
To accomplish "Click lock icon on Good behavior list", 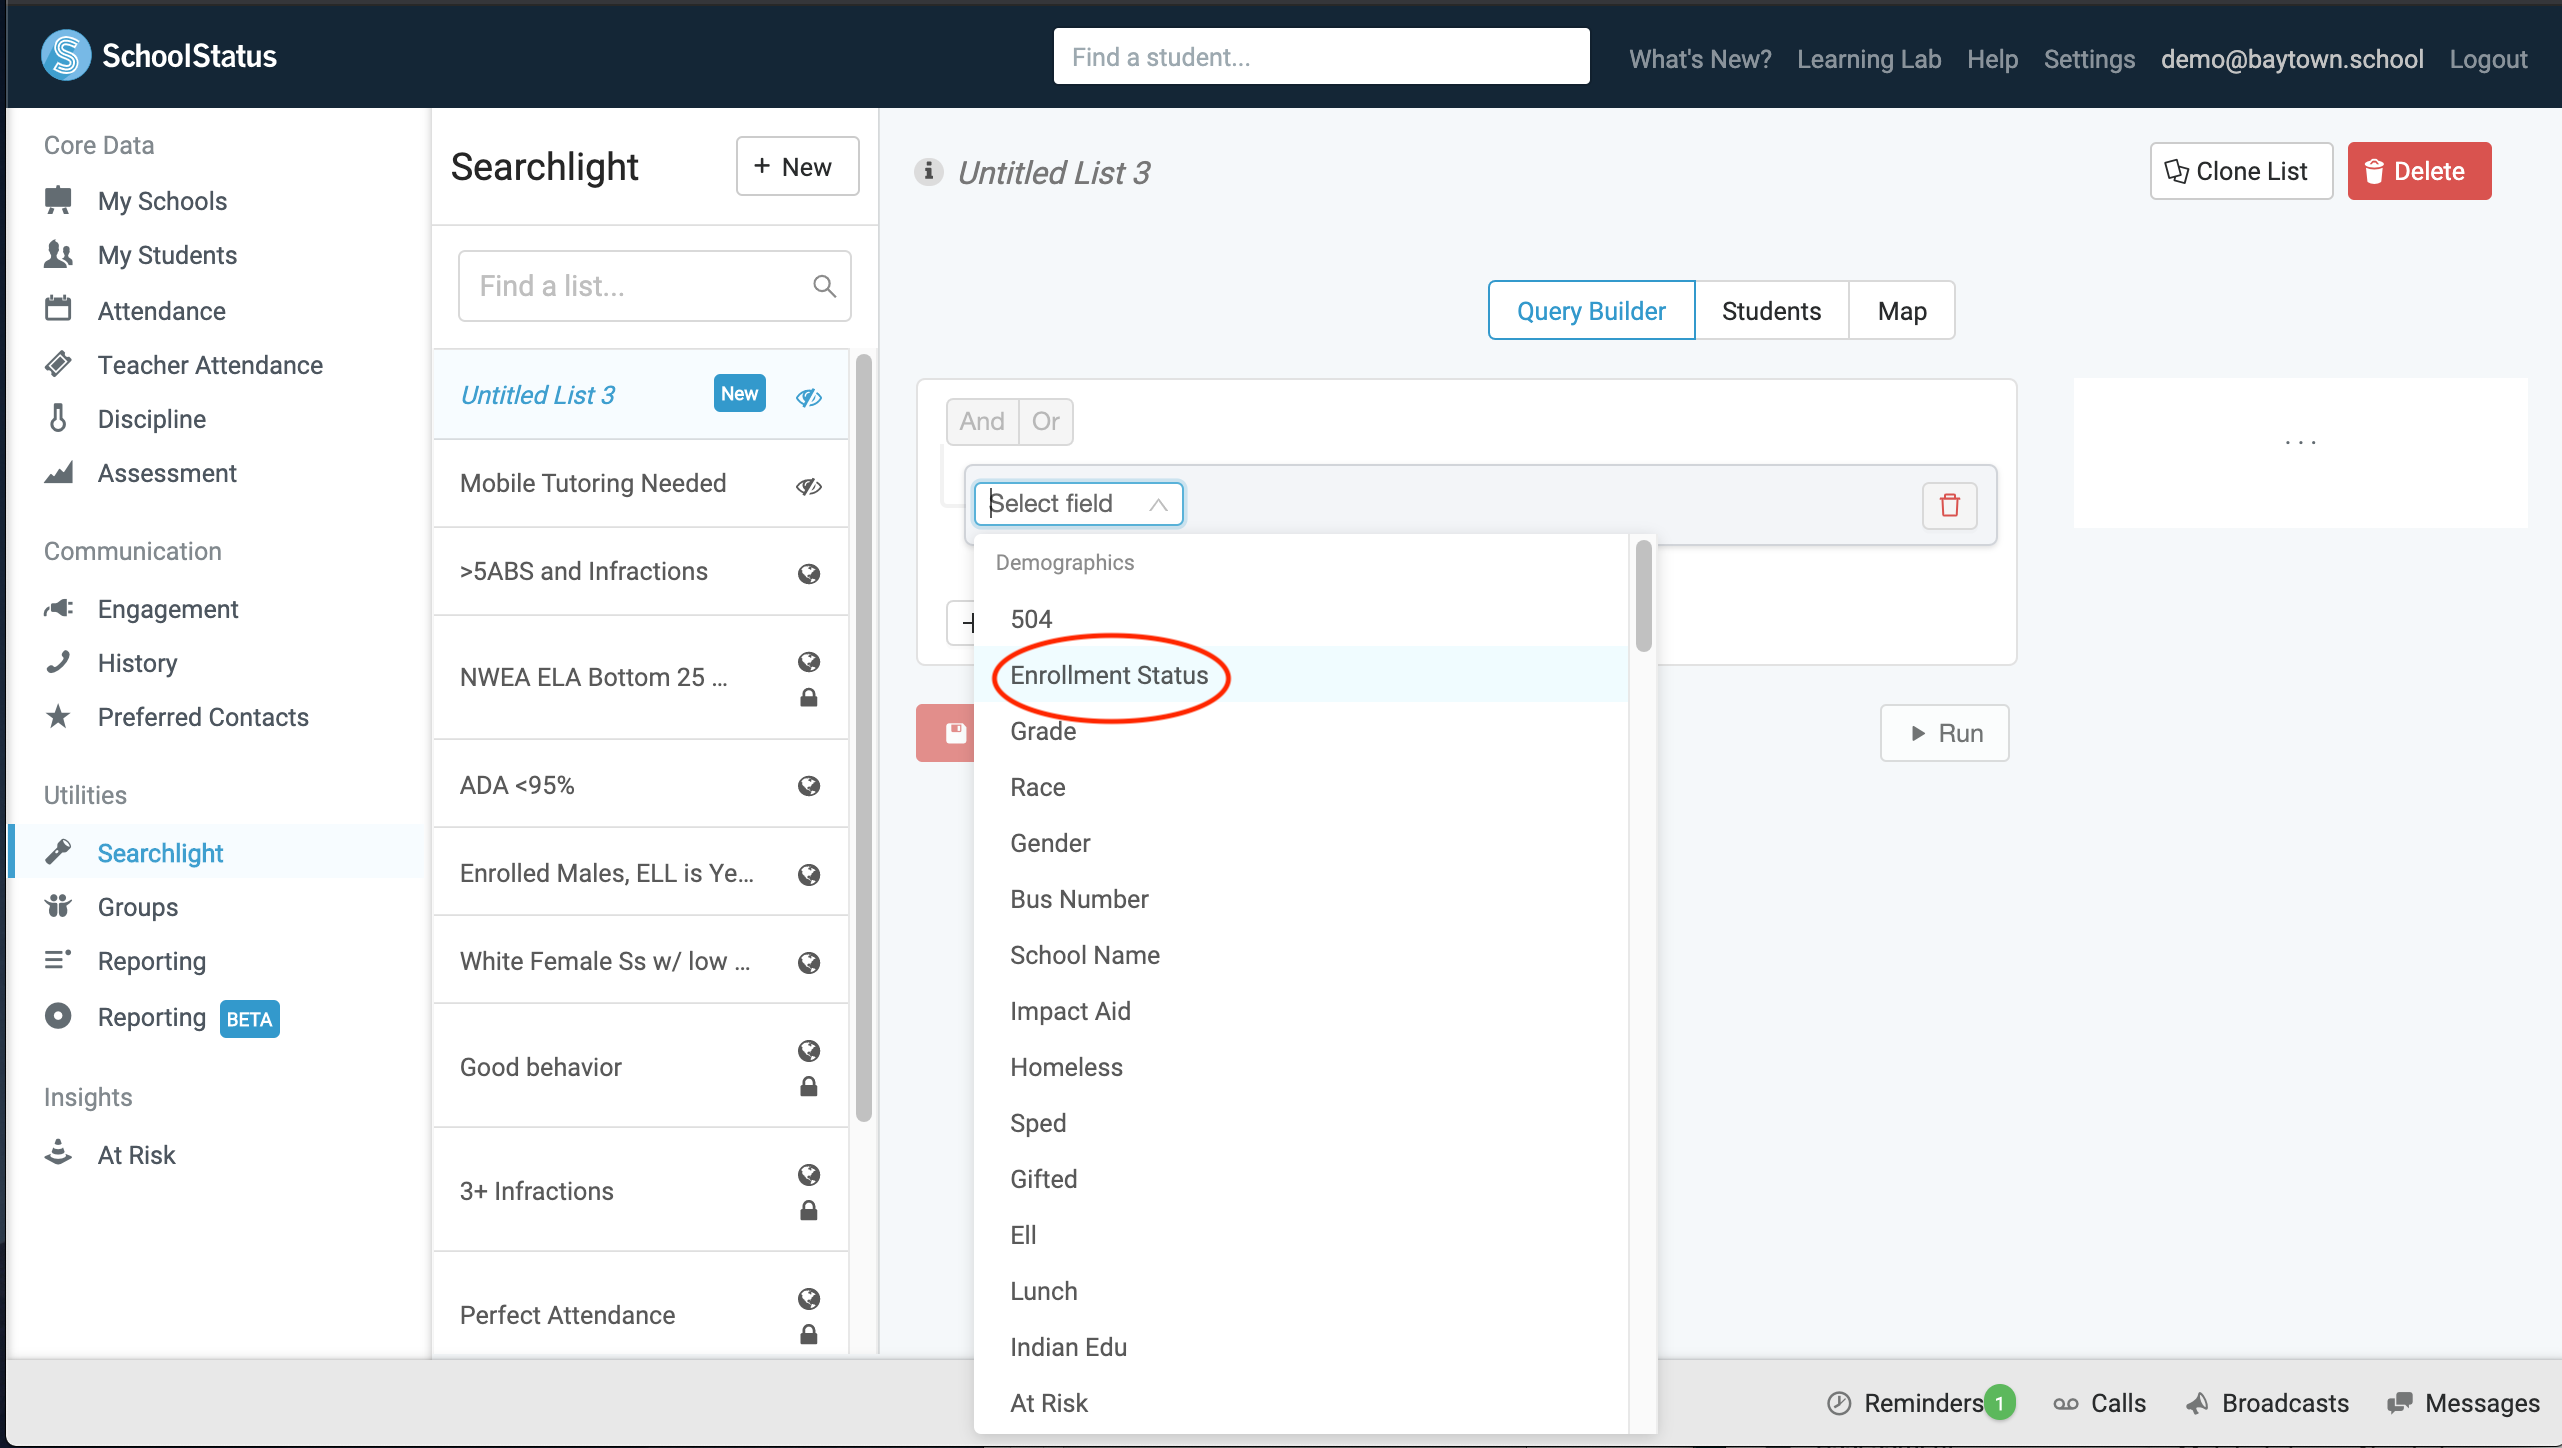I will (x=809, y=1086).
